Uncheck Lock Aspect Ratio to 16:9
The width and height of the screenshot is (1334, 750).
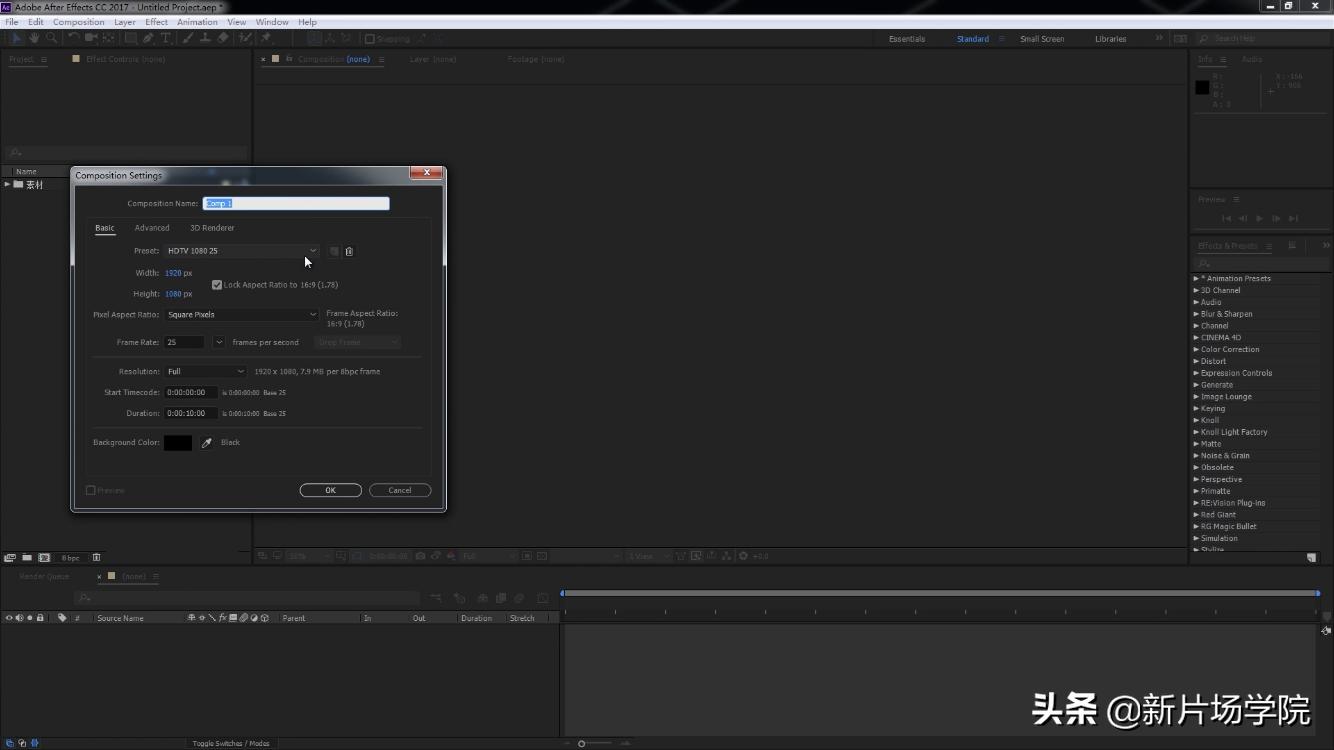[x=217, y=285]
